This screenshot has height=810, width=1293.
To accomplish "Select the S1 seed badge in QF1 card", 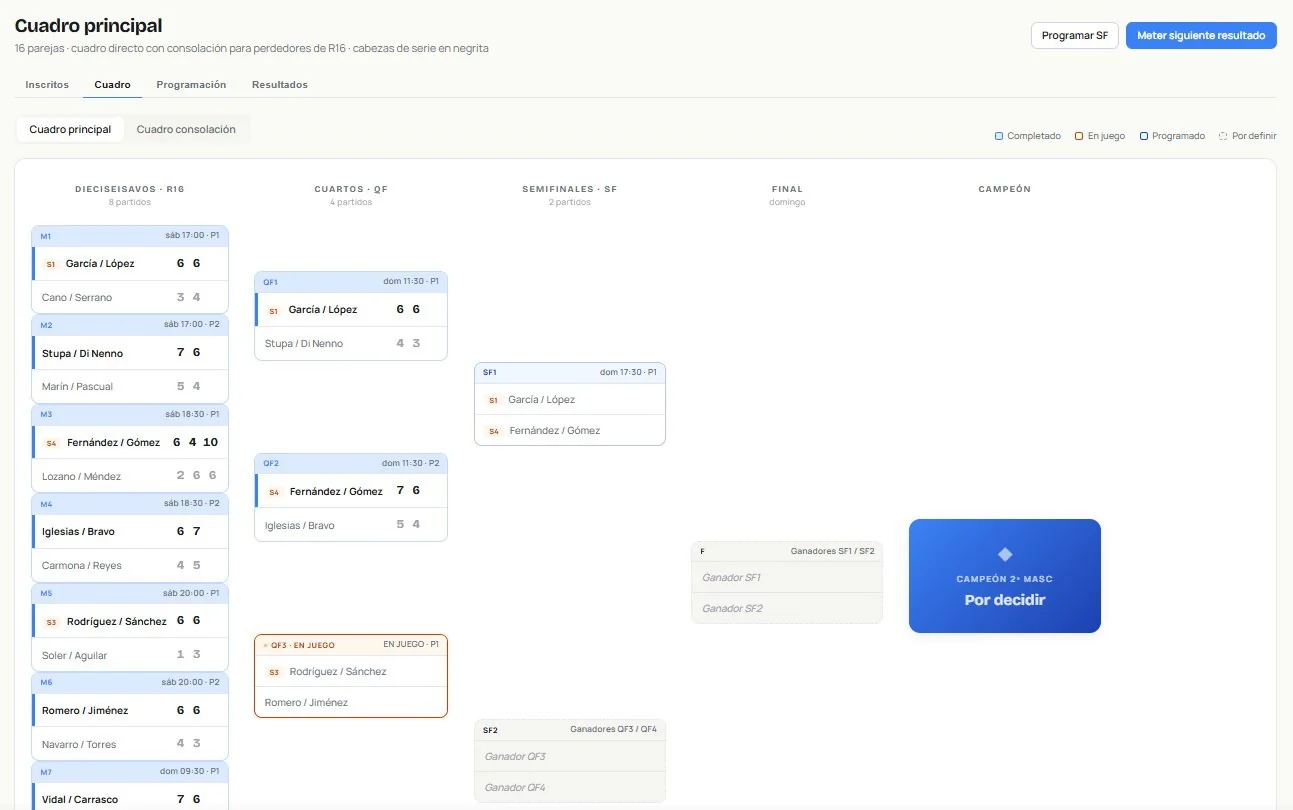I will [274, 310].
